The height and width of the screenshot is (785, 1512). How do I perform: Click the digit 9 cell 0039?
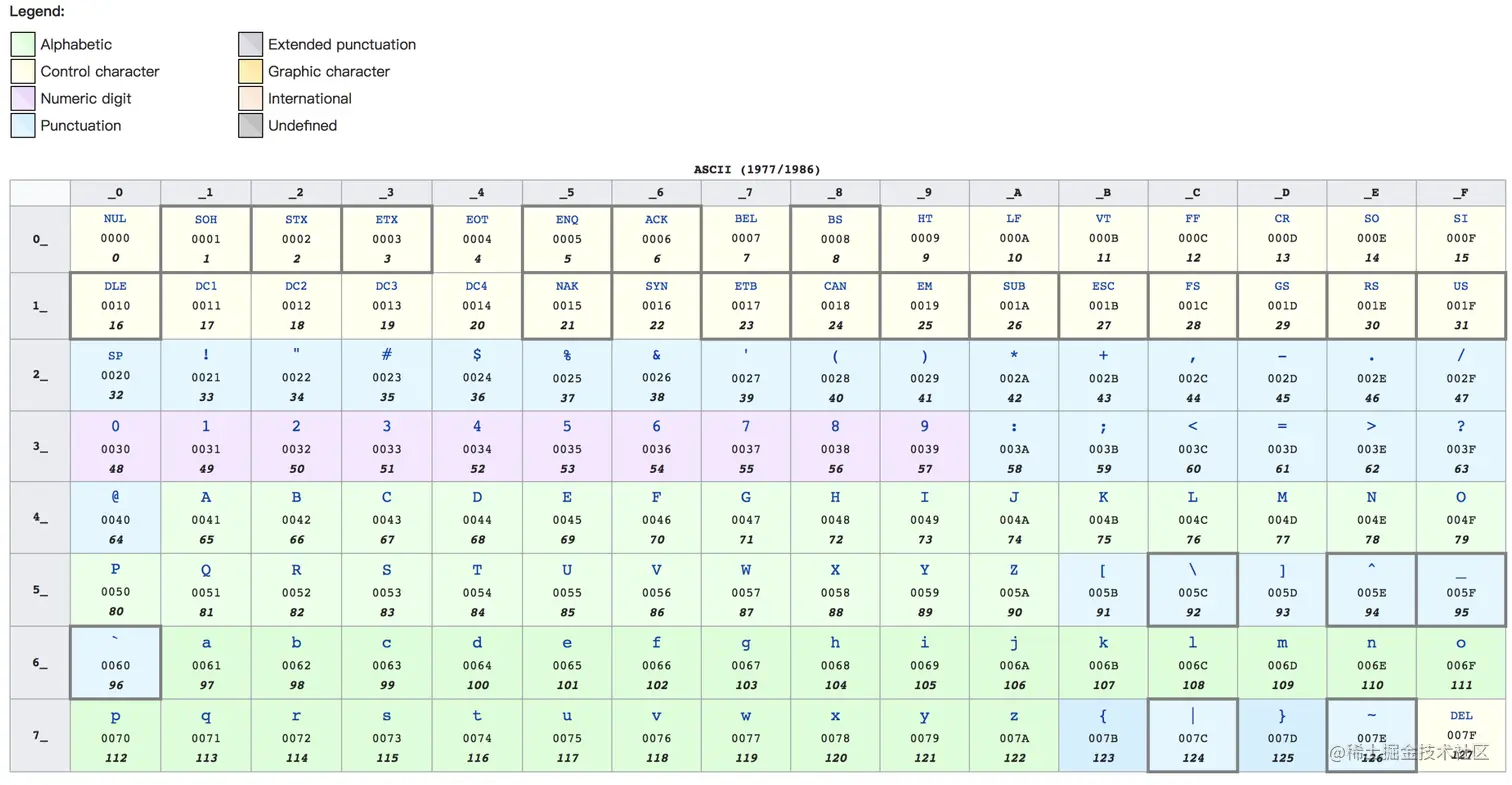click(925, 446)
